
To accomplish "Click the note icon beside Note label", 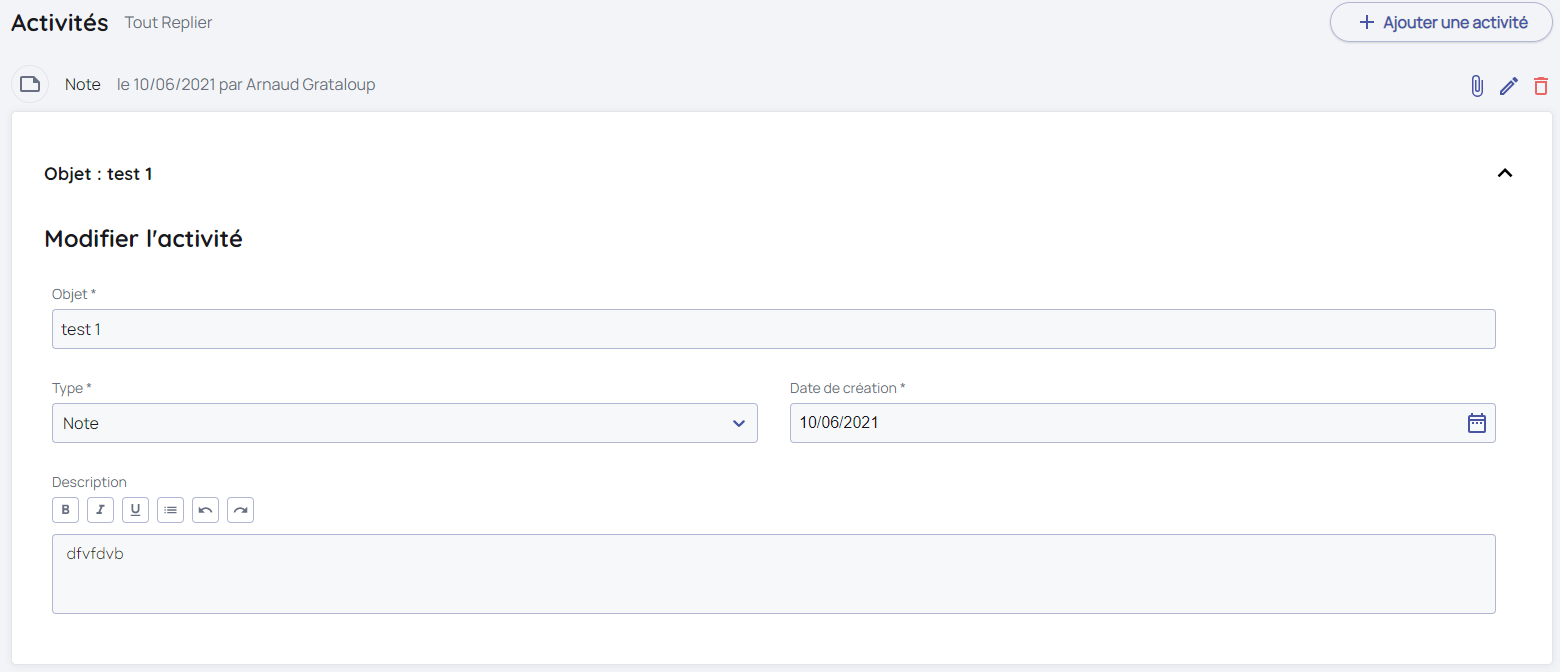I will coord(30,84).
